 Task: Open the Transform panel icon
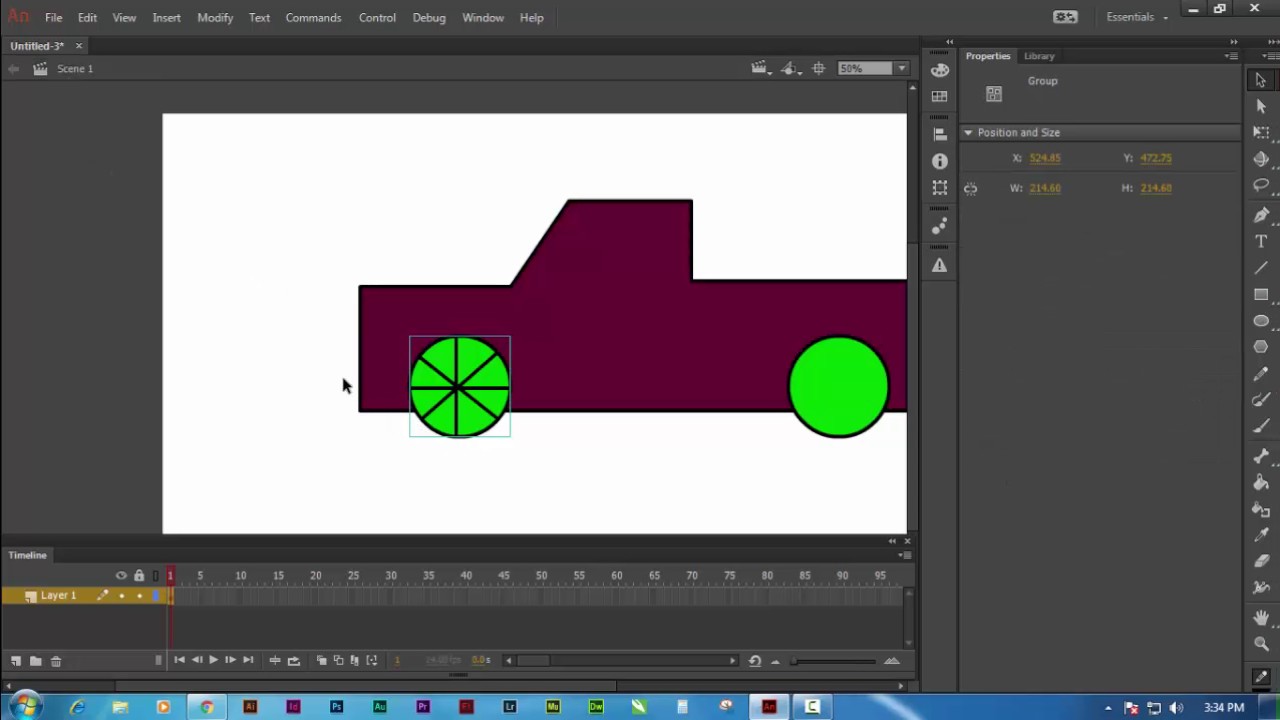pyautogui.click(x=939, y=188)
